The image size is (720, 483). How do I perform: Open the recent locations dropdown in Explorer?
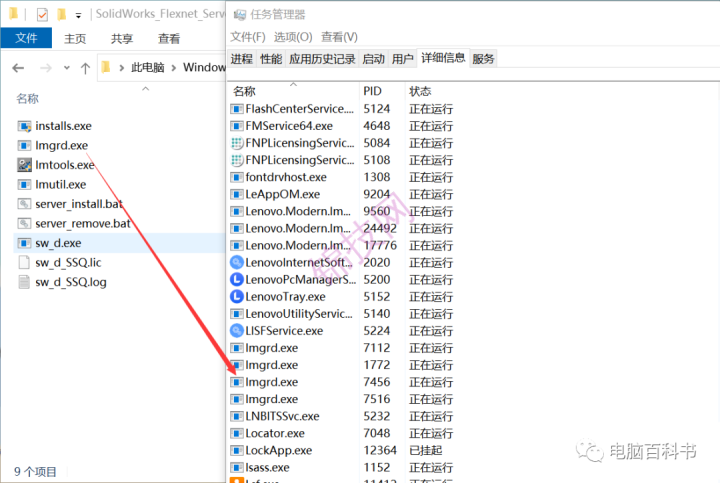(67, 68)
